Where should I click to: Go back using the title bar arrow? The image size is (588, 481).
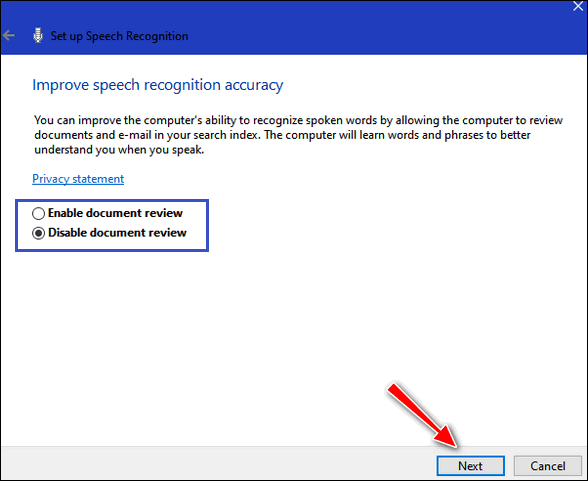9,36
